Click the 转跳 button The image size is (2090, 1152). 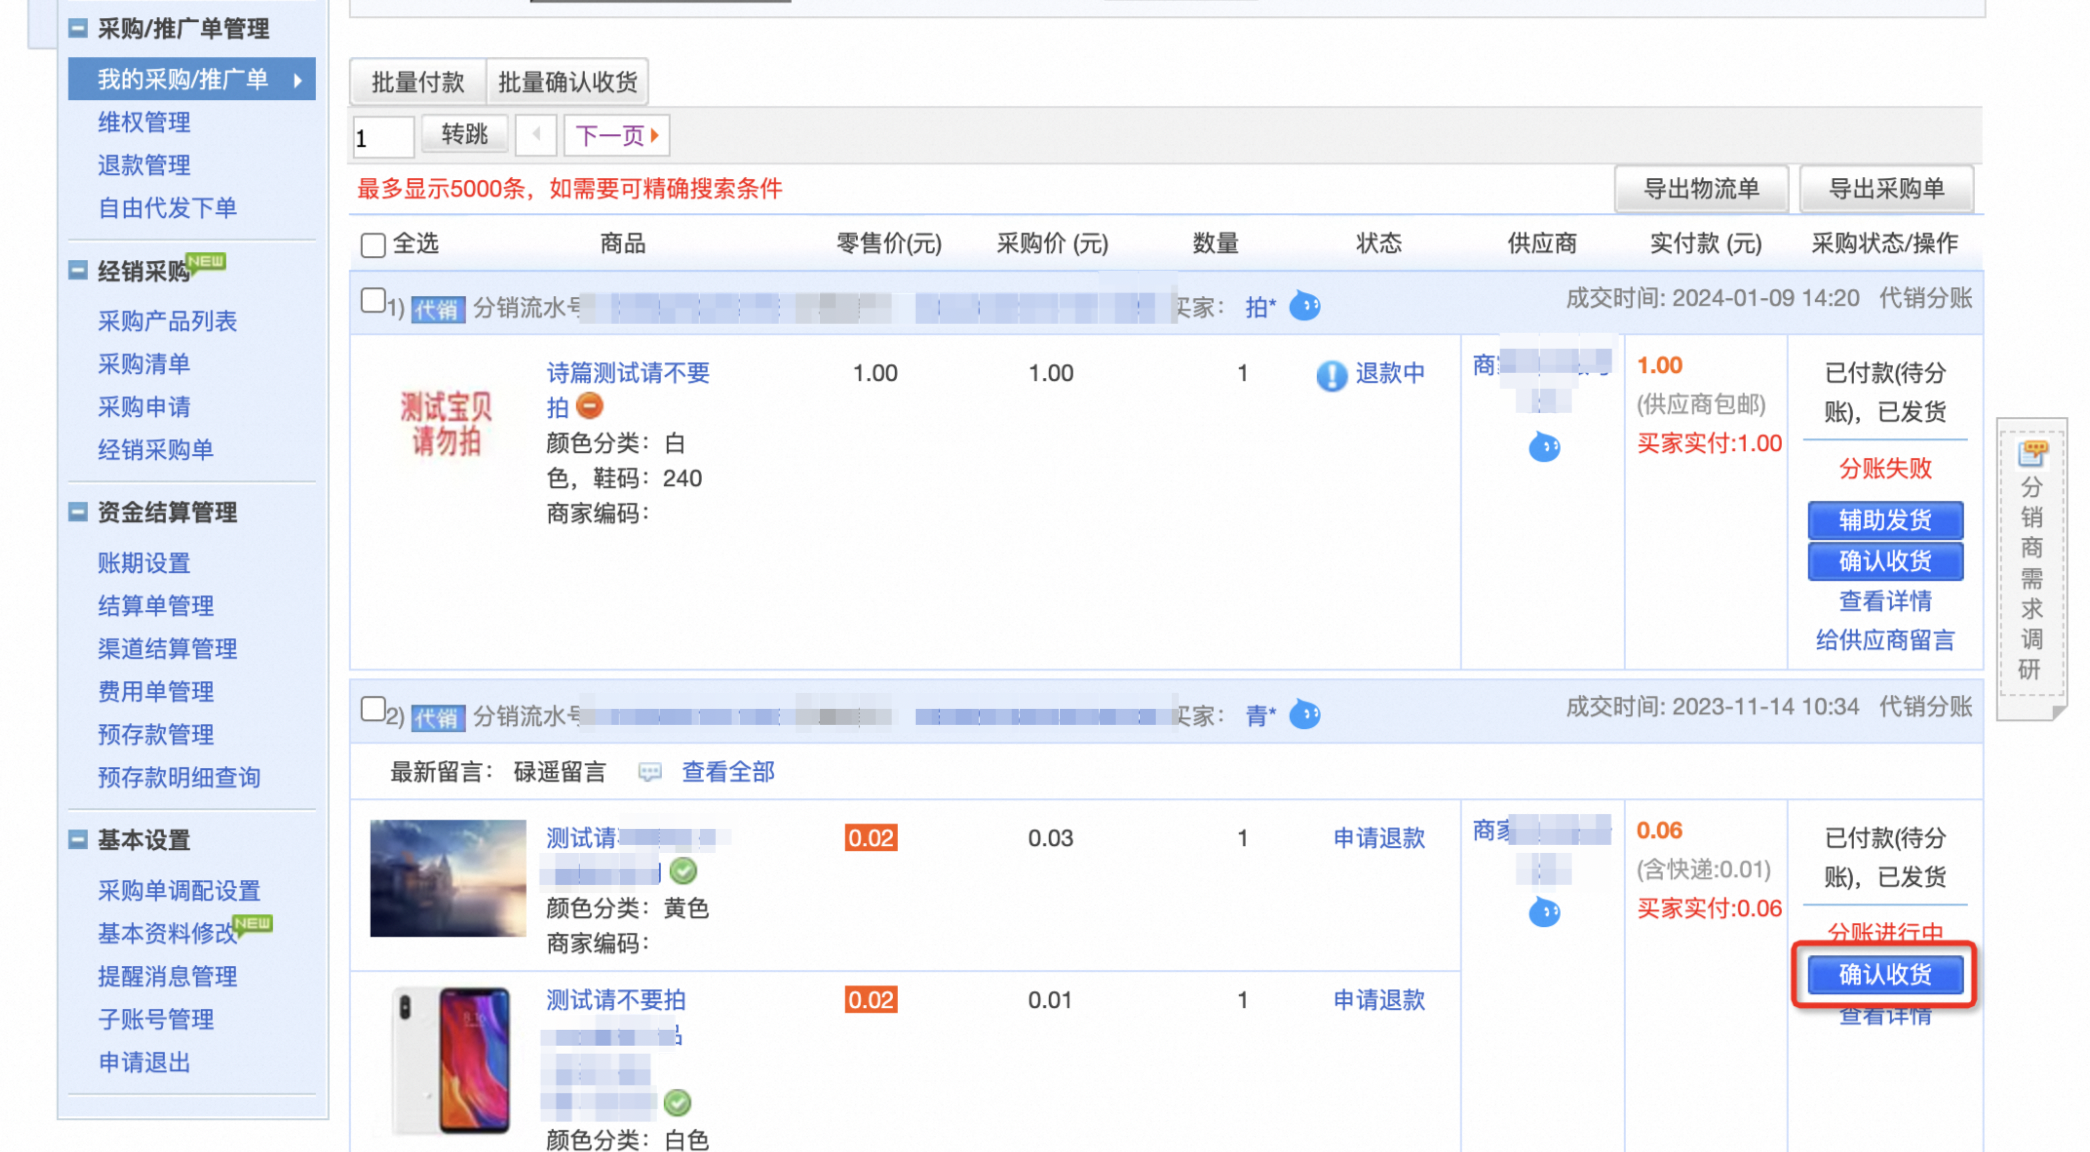click(464, 135)
